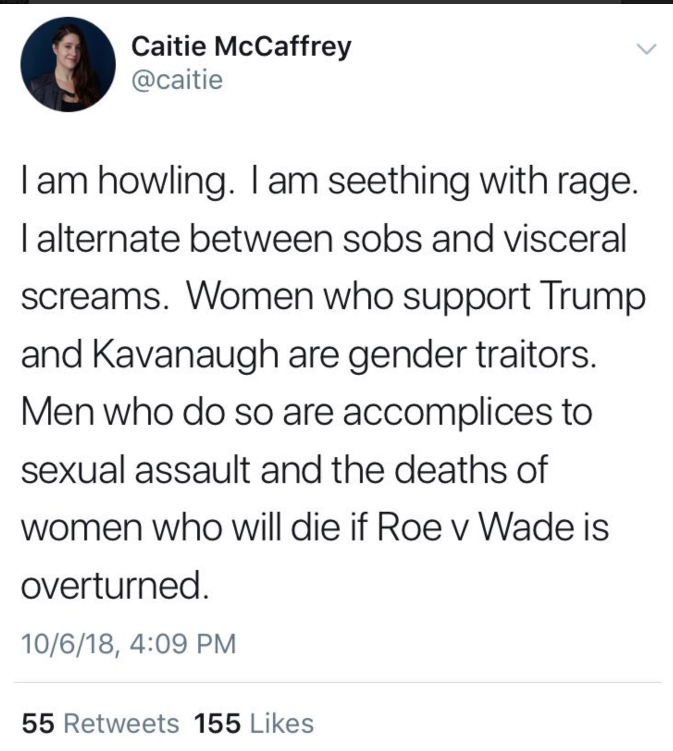View the 155 Likes list

254,723
